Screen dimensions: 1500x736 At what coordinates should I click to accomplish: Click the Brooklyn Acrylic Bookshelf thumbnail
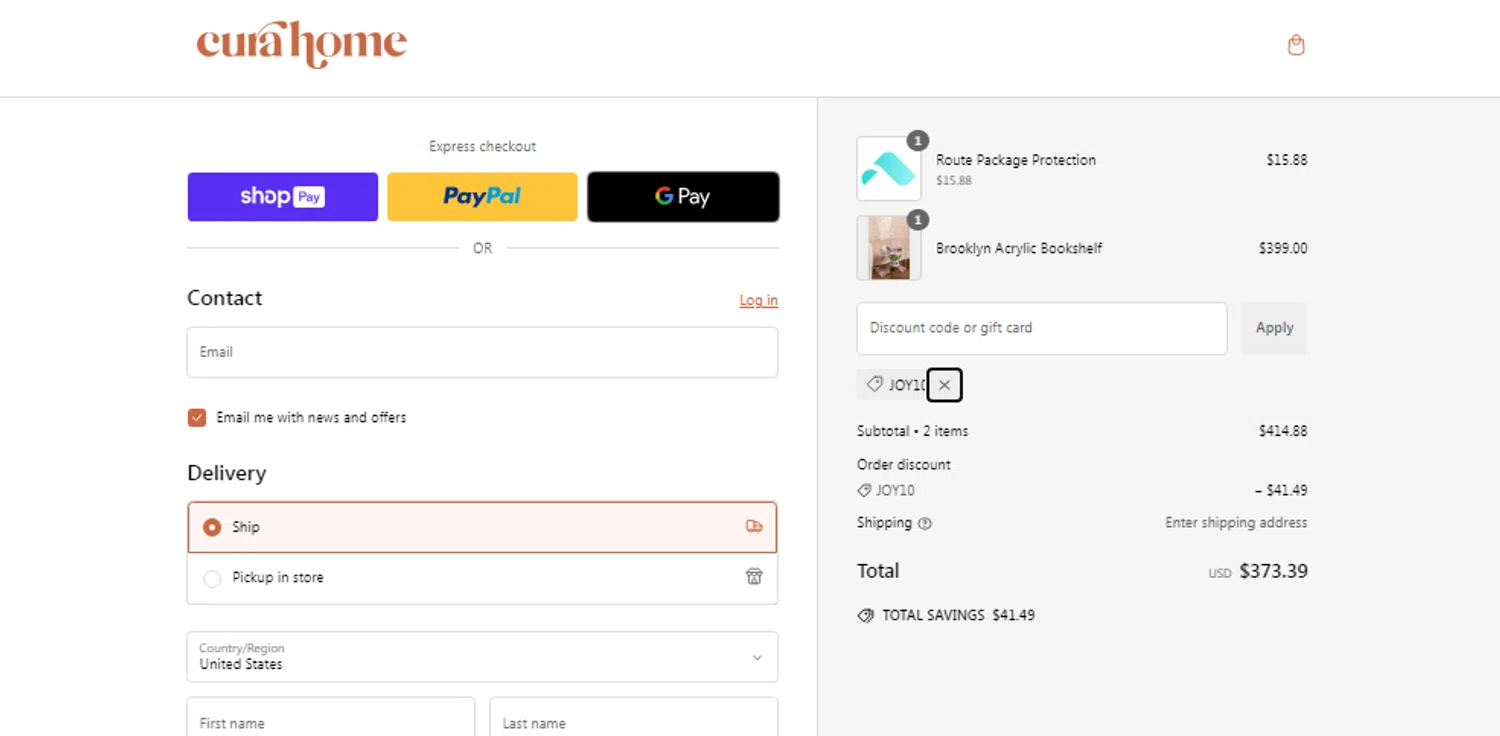(x=889, y=248)
